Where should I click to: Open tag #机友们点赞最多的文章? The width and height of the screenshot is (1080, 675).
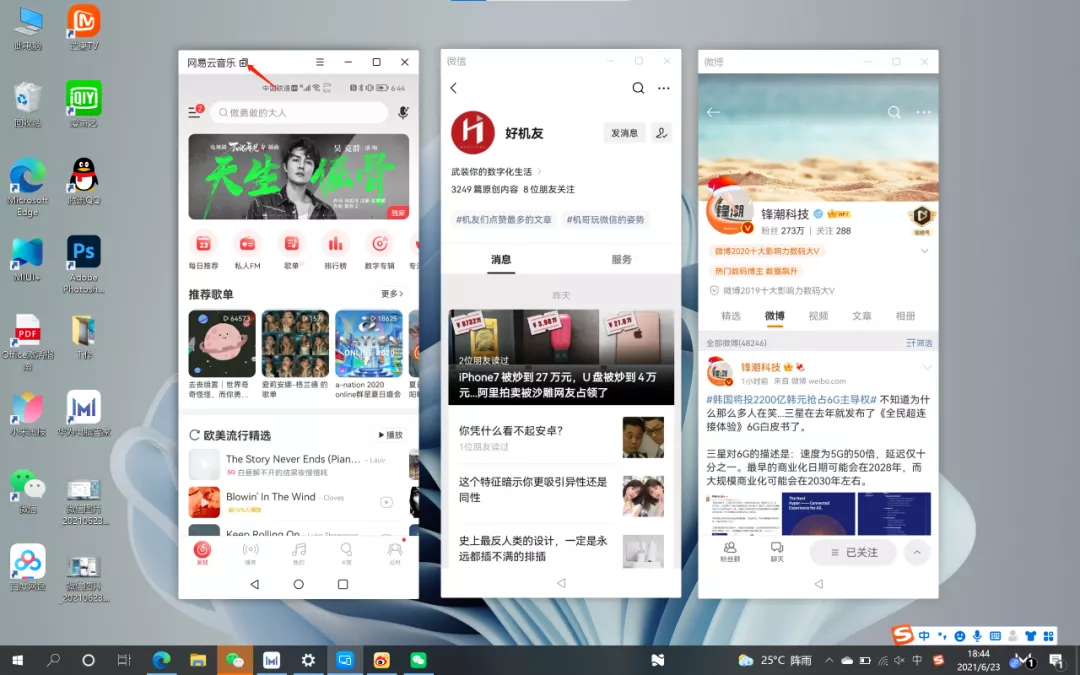[503, 220]
